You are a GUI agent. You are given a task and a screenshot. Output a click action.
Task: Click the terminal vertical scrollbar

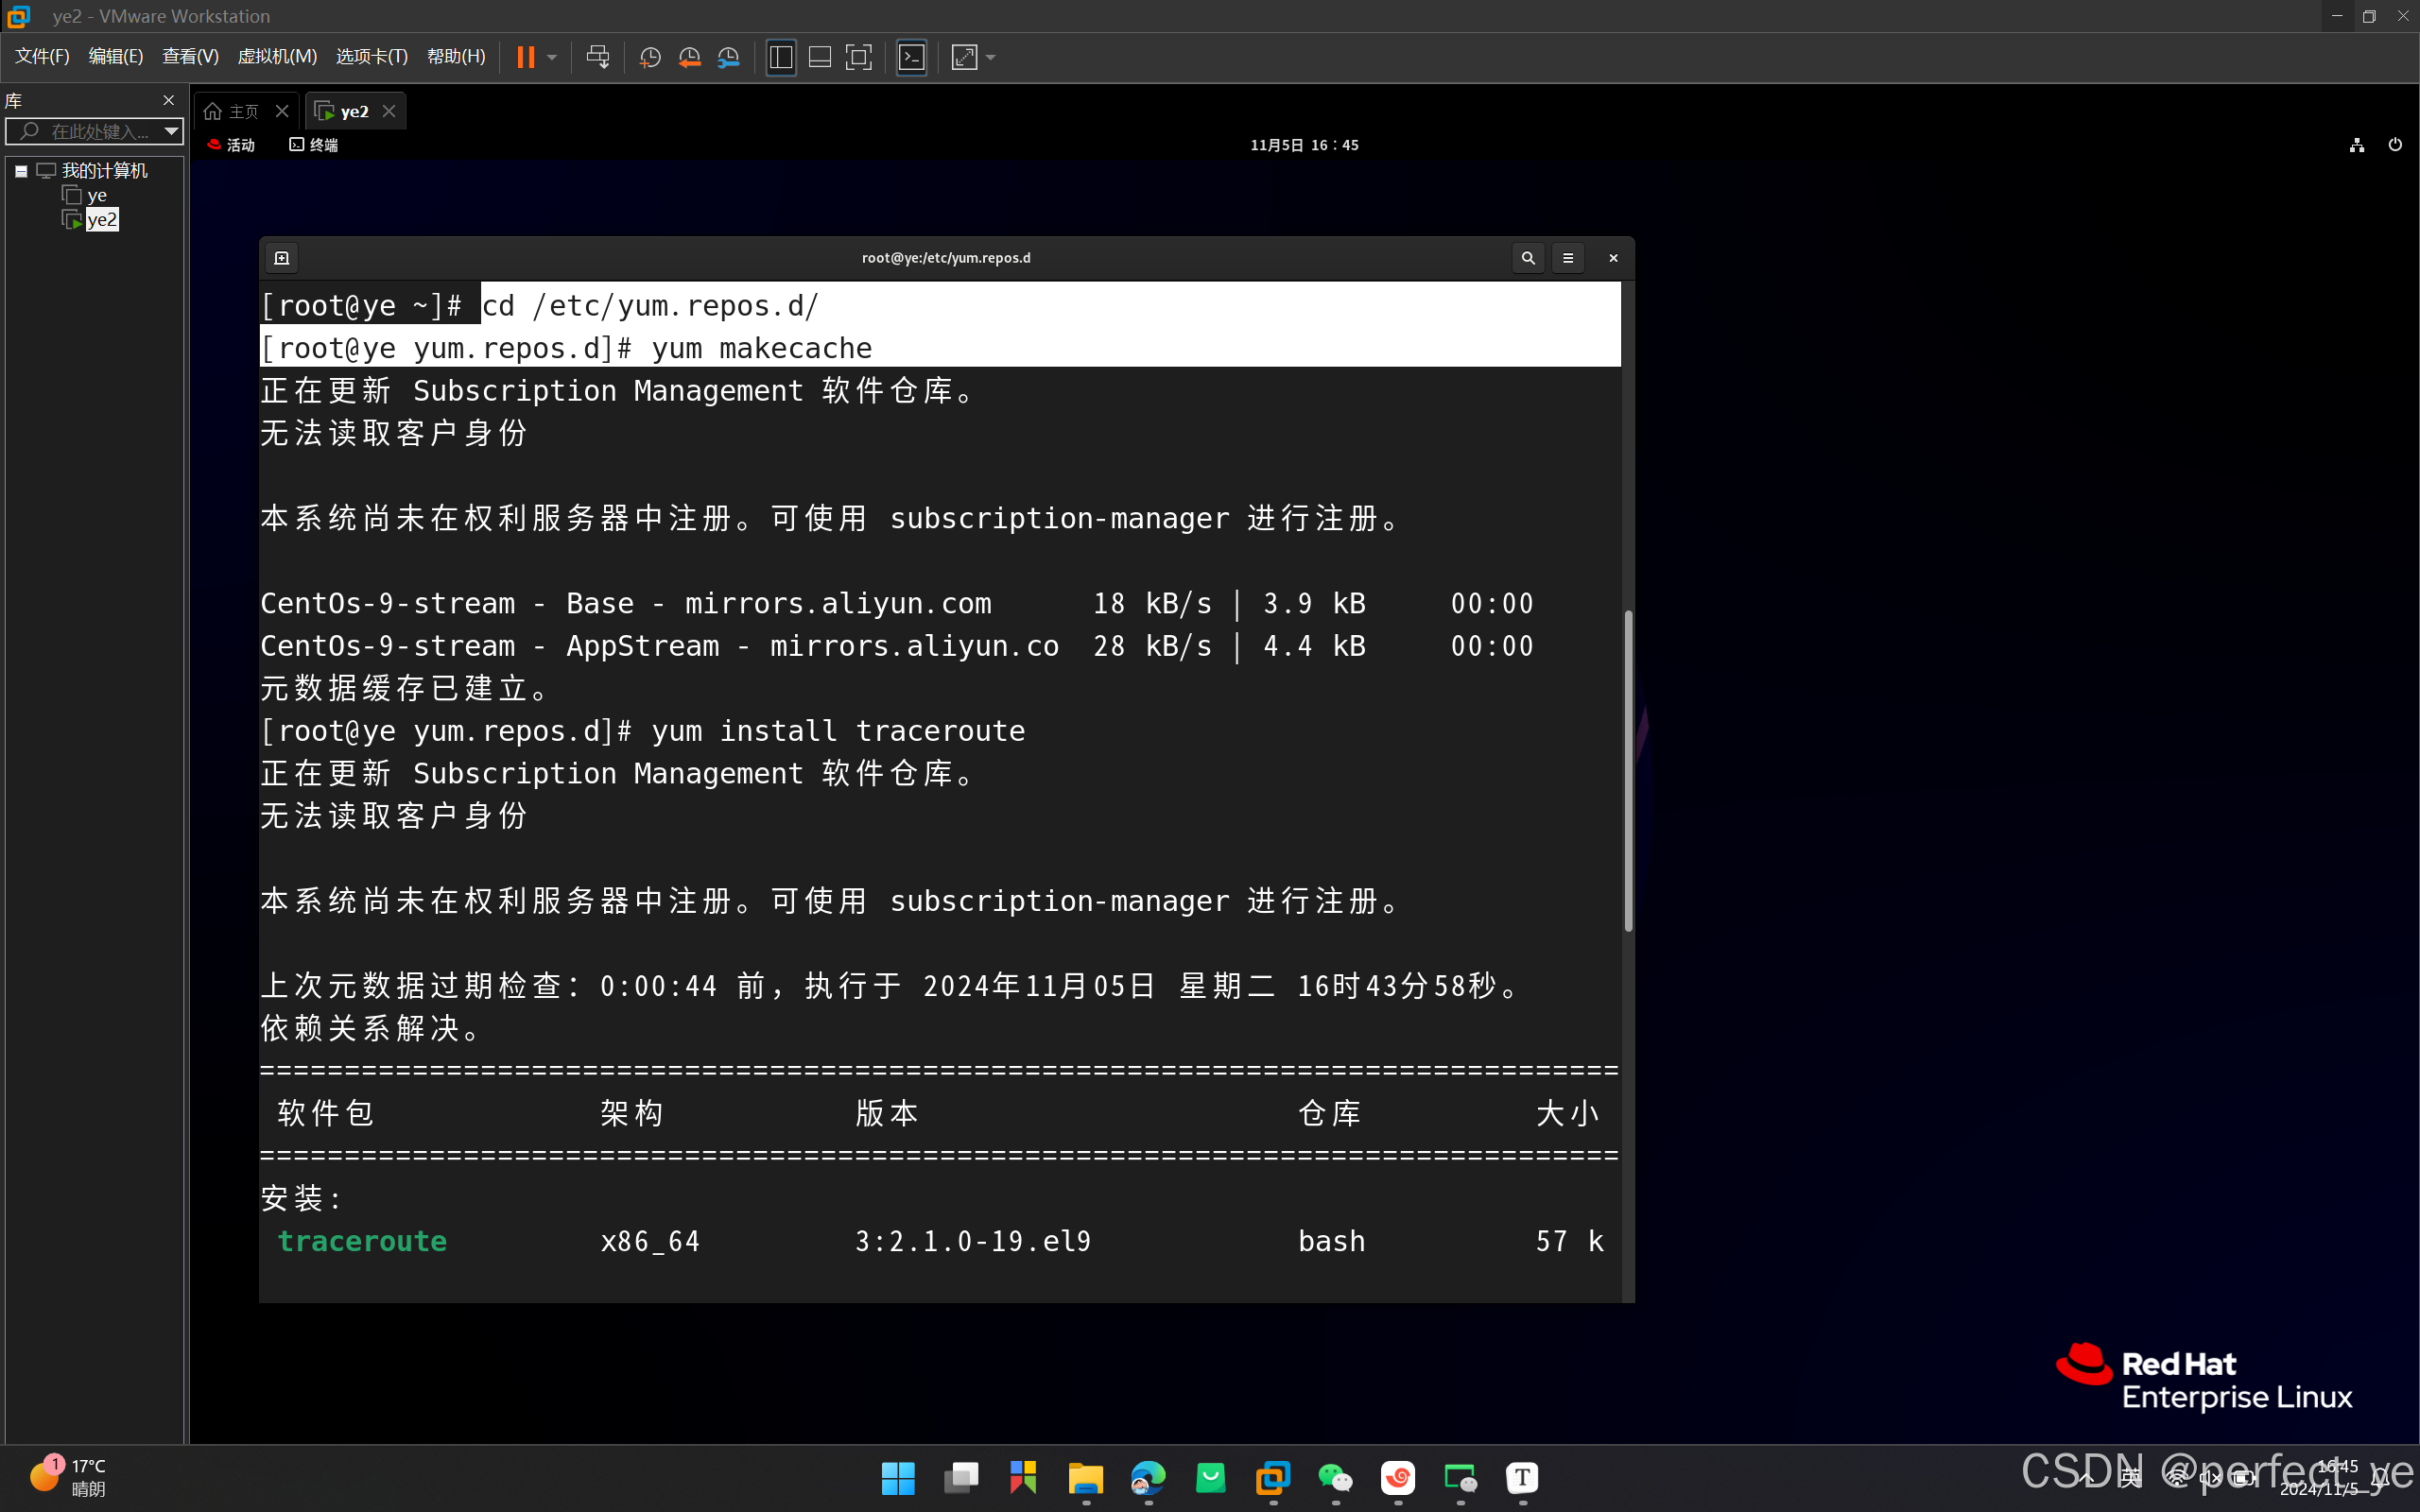pos(1628,770)
